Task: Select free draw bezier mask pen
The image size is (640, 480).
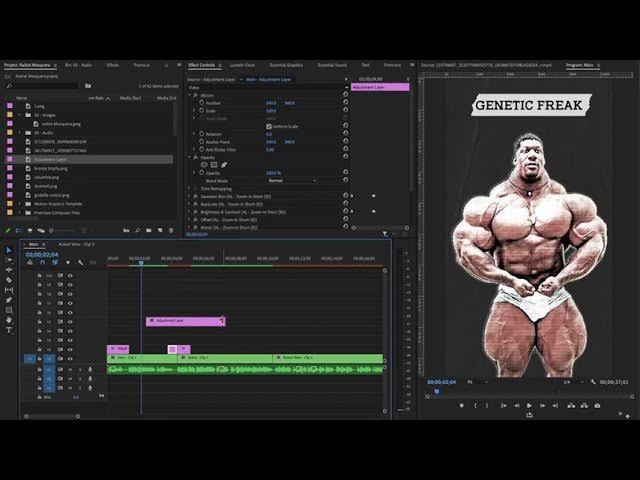Action: (224, 165)
